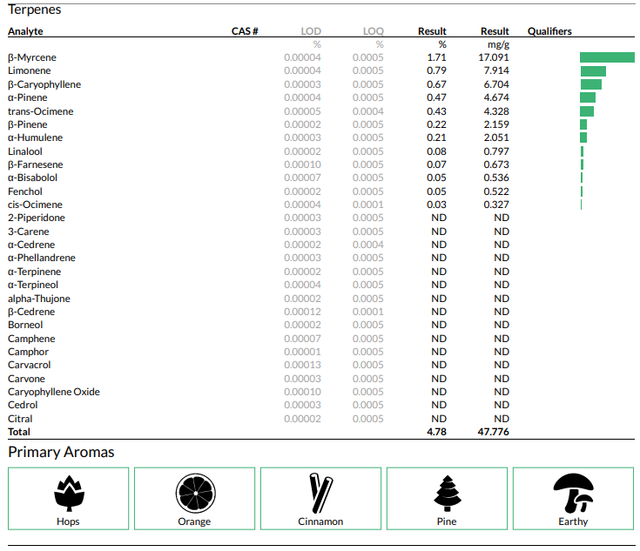The width and height of the screenshot is (640, 551).
Task: Click the Earthy mushroom icon
Action: [x=573, y=493]
